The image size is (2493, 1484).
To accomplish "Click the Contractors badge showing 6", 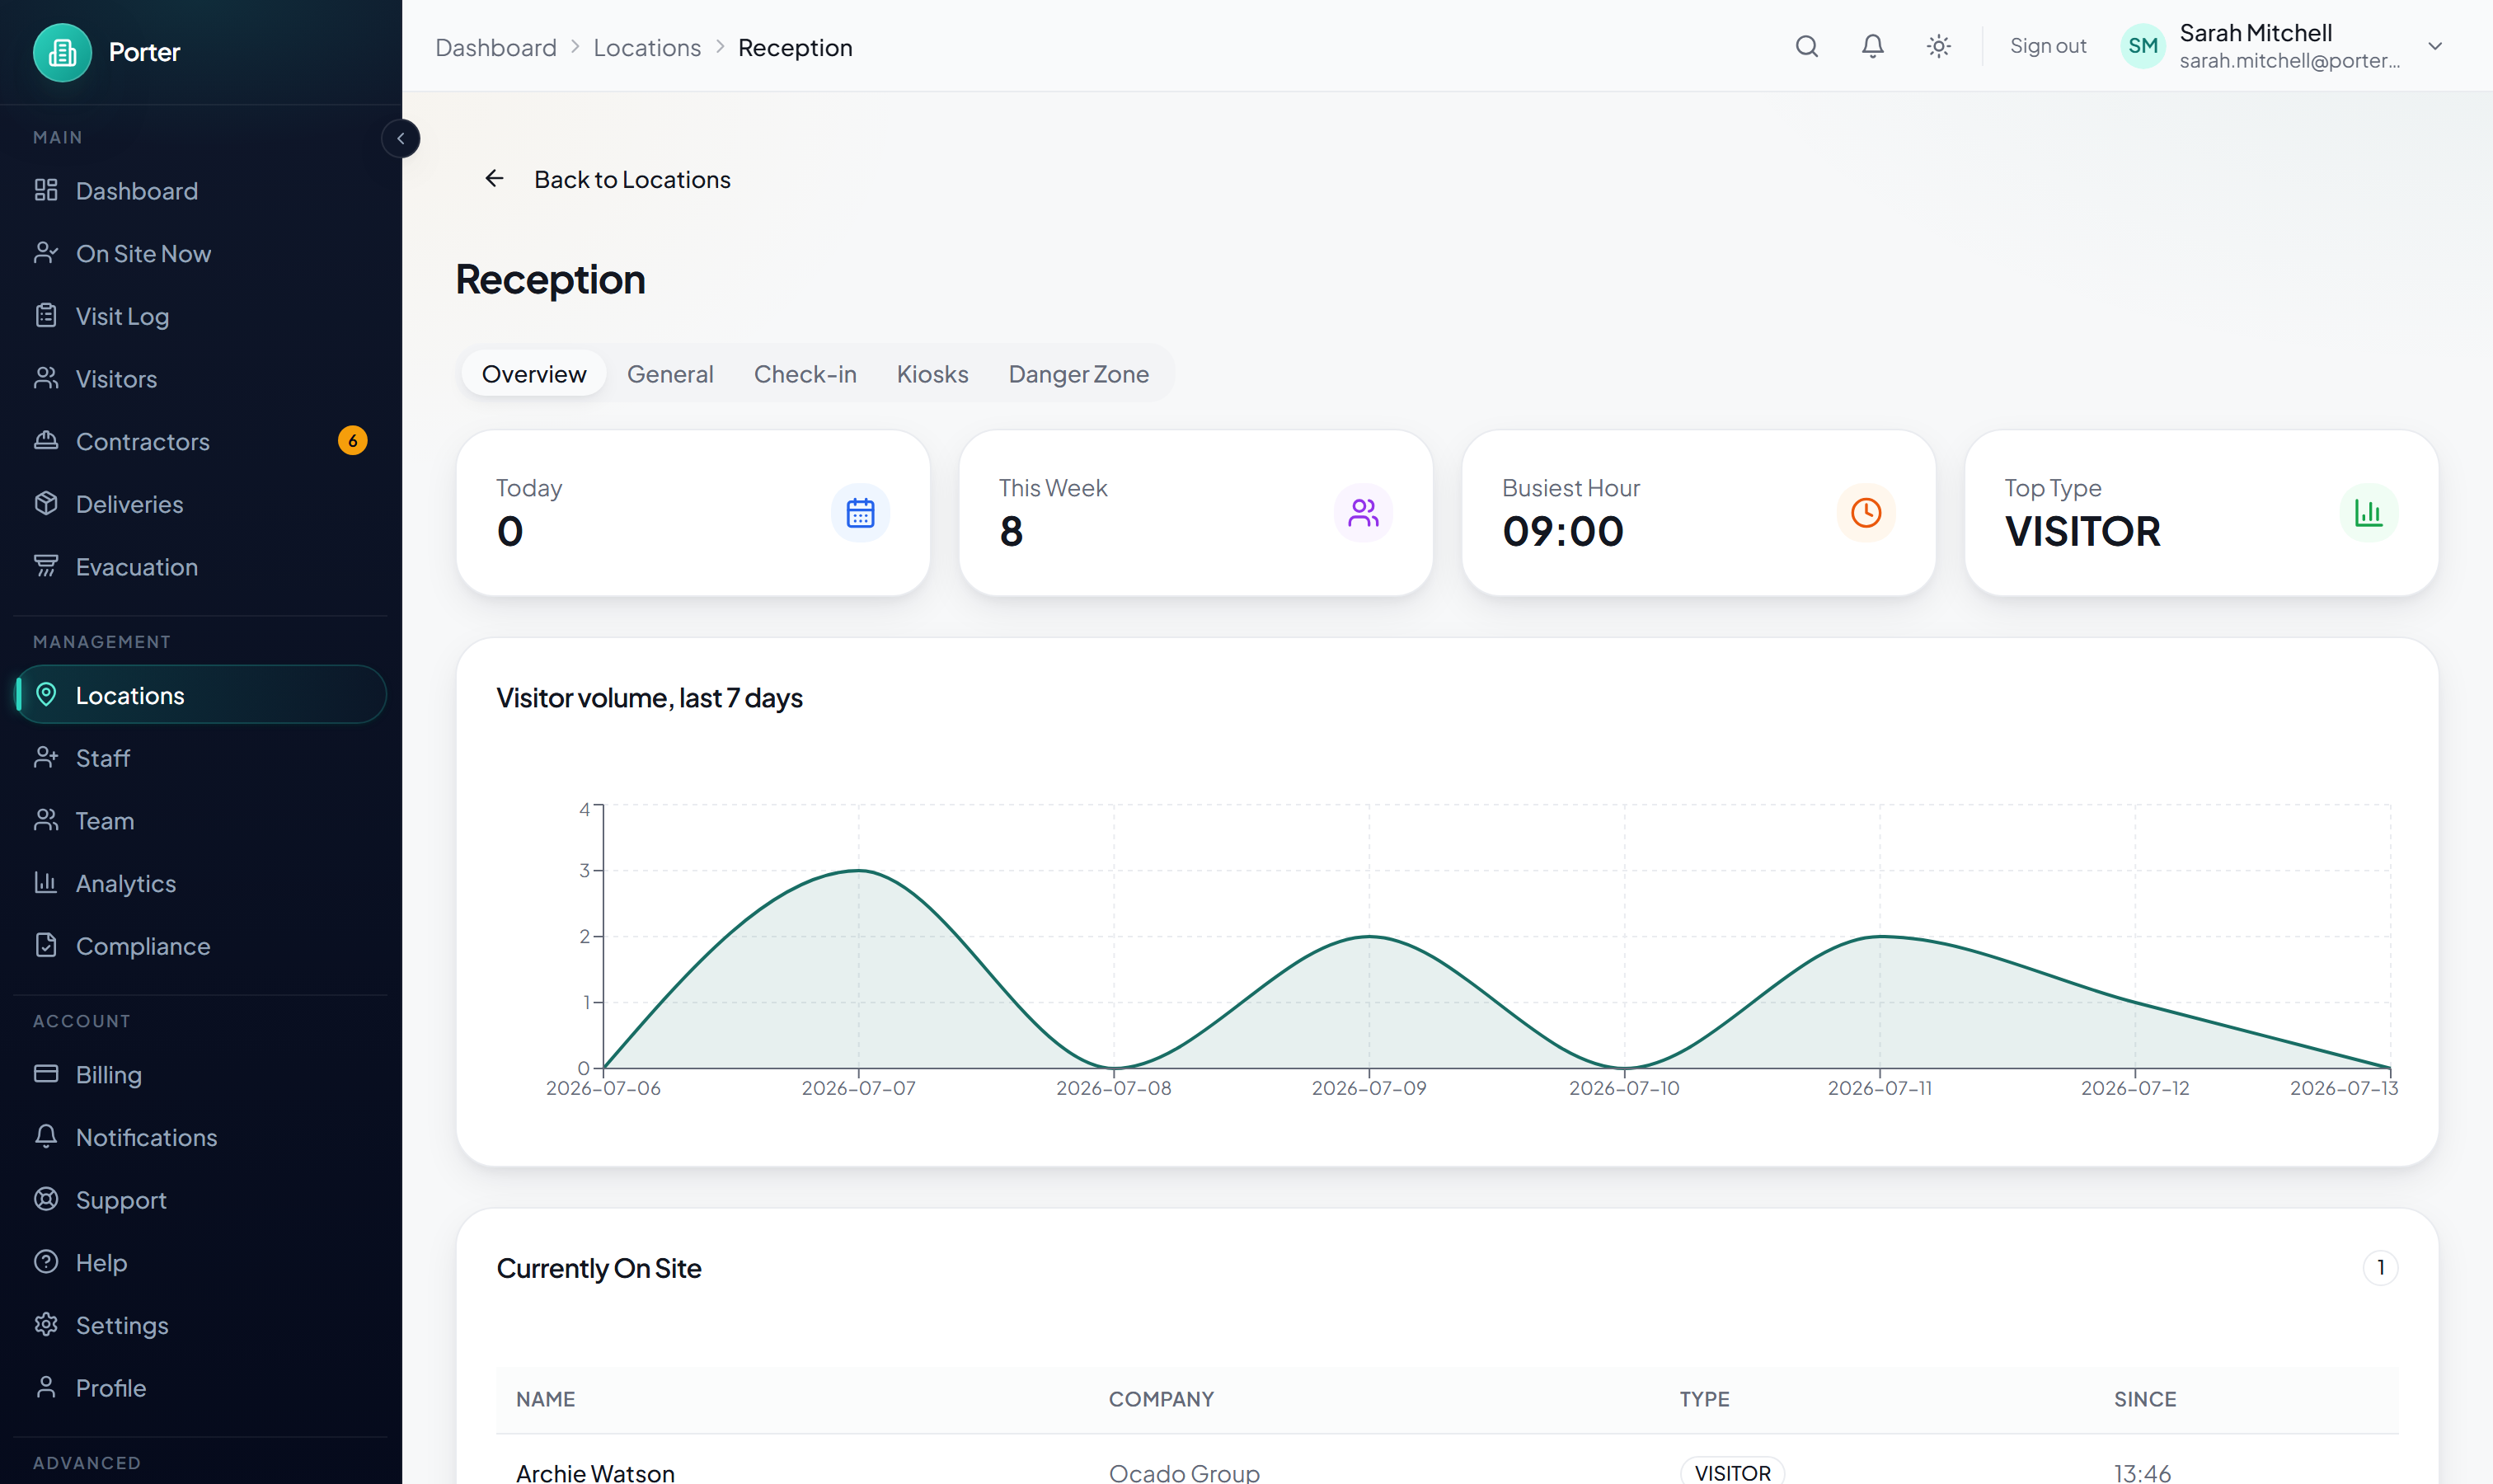I will [352, 441].
